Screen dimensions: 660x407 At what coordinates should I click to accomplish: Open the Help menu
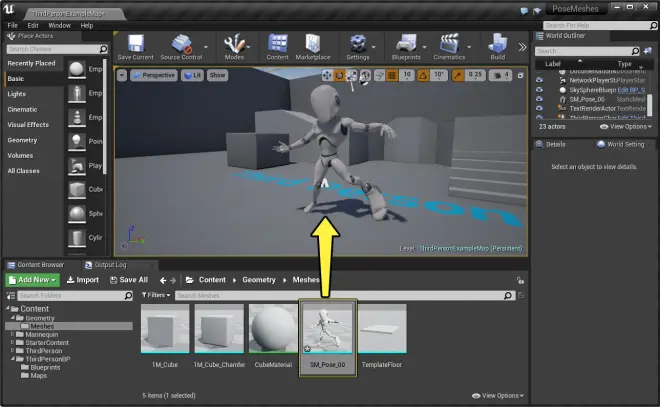(x=87, y=26)
